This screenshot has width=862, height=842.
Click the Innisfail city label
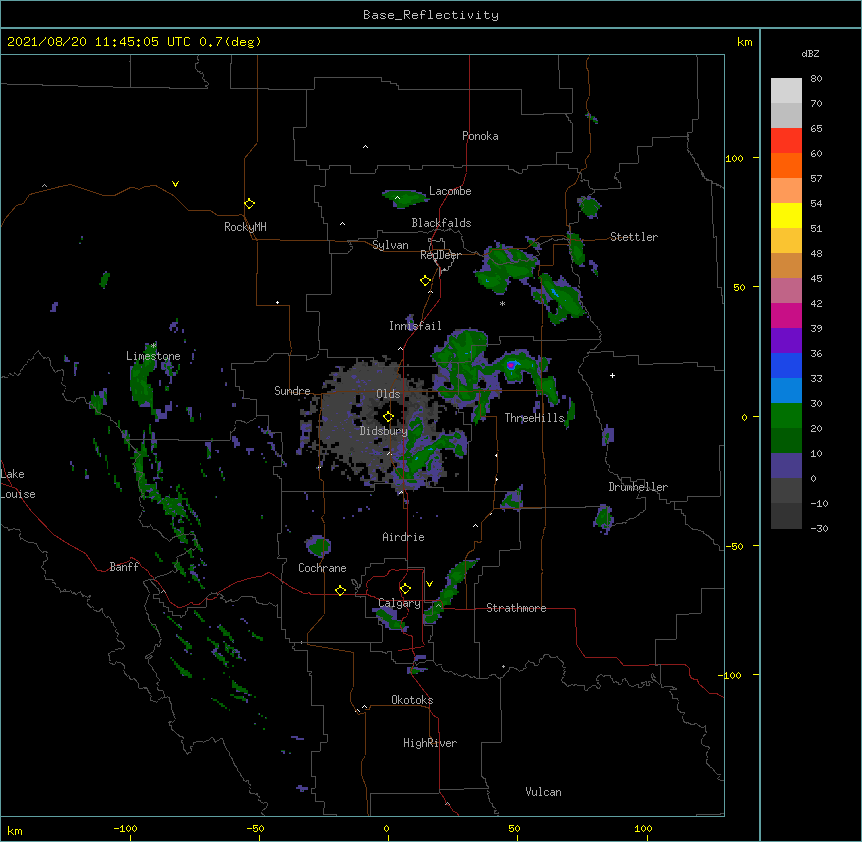[415, 326]
